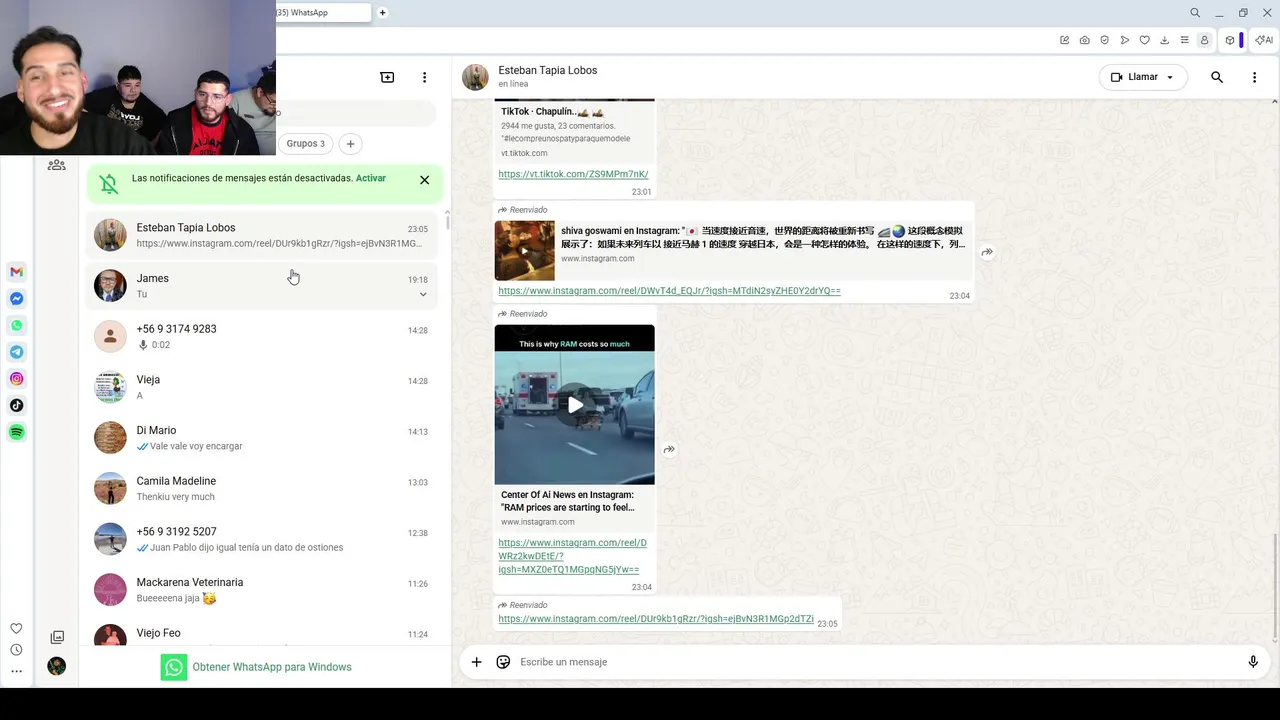The image size is (1280, 720).
Task: Open TikTok in the browser sidebar
Action: (x=16, y=405)
